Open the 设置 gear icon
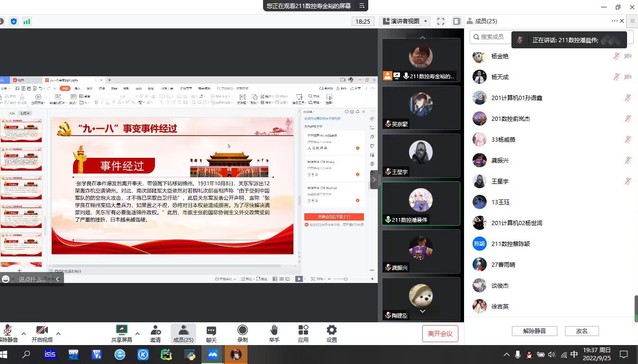Screen dimensions: 638x364 (332, 333)
